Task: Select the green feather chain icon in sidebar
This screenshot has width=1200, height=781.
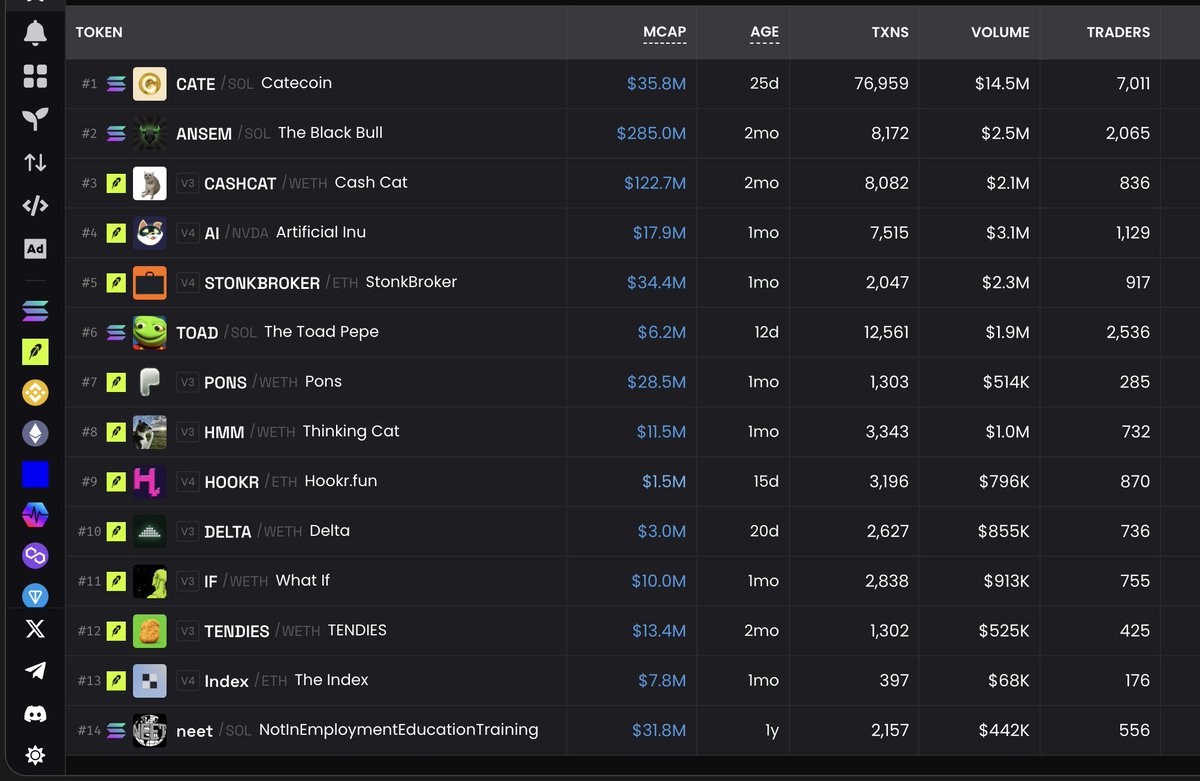Action: tap(35, 351)
